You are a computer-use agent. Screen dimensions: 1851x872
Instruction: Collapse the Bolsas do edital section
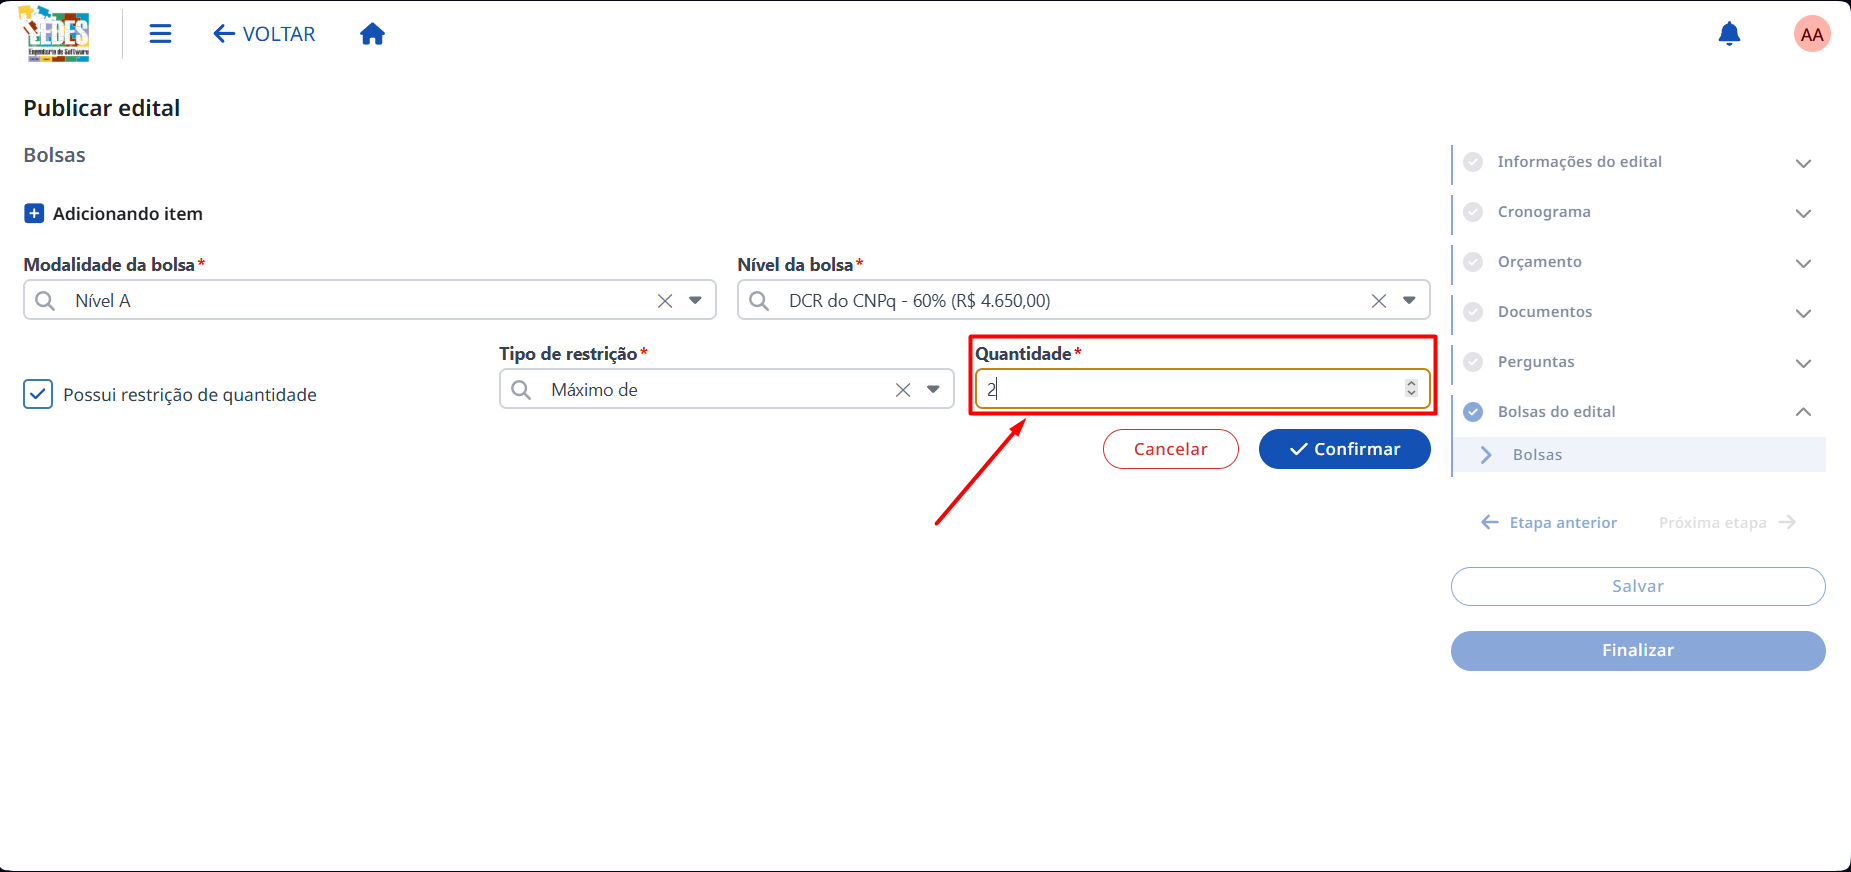pyautogui.click(x=1803, y=412)
